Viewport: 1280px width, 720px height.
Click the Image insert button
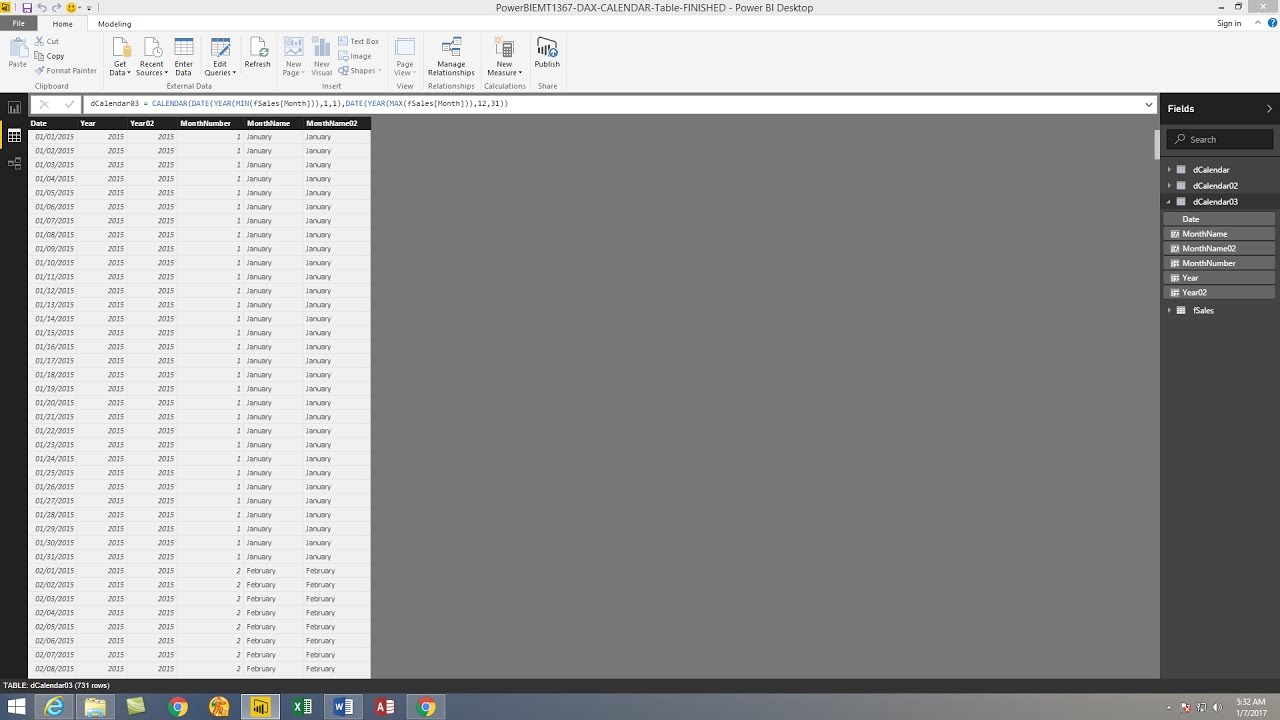point(355,56)
